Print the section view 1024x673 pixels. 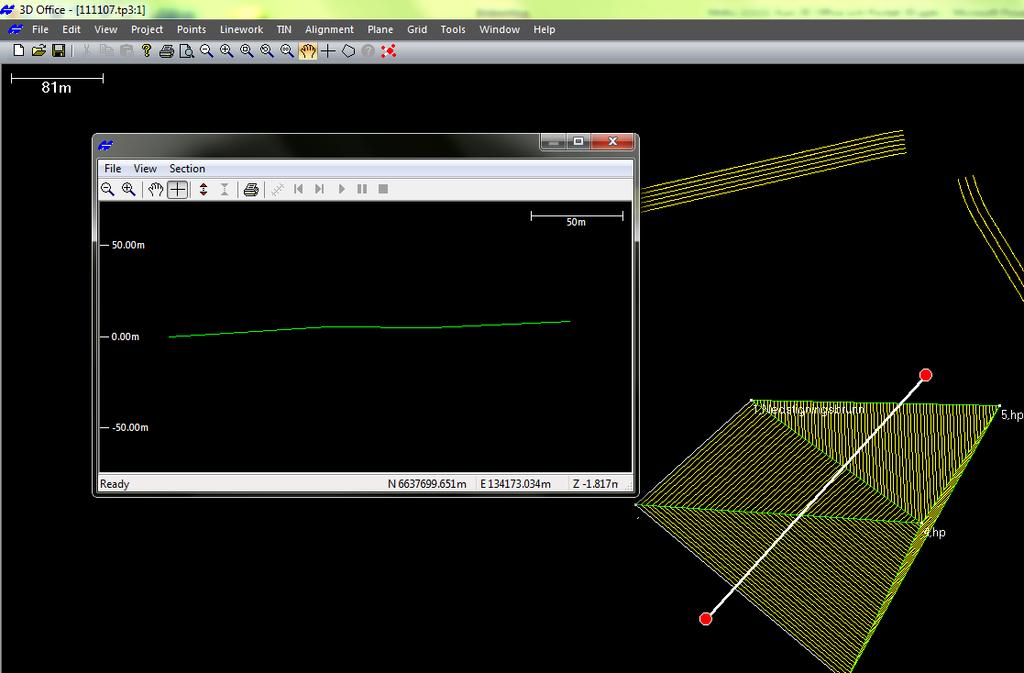point(251,189)
